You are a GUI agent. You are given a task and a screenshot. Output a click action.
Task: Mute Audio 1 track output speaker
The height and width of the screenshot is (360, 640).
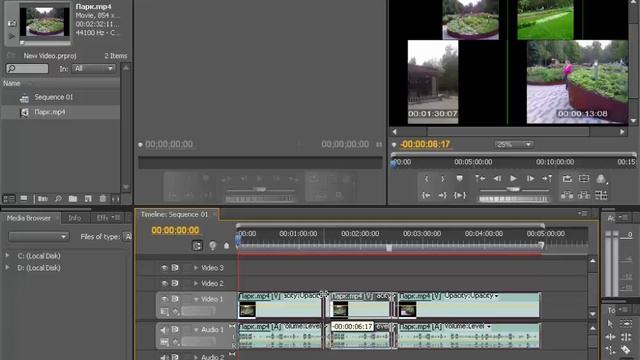[x=164, y=330]
